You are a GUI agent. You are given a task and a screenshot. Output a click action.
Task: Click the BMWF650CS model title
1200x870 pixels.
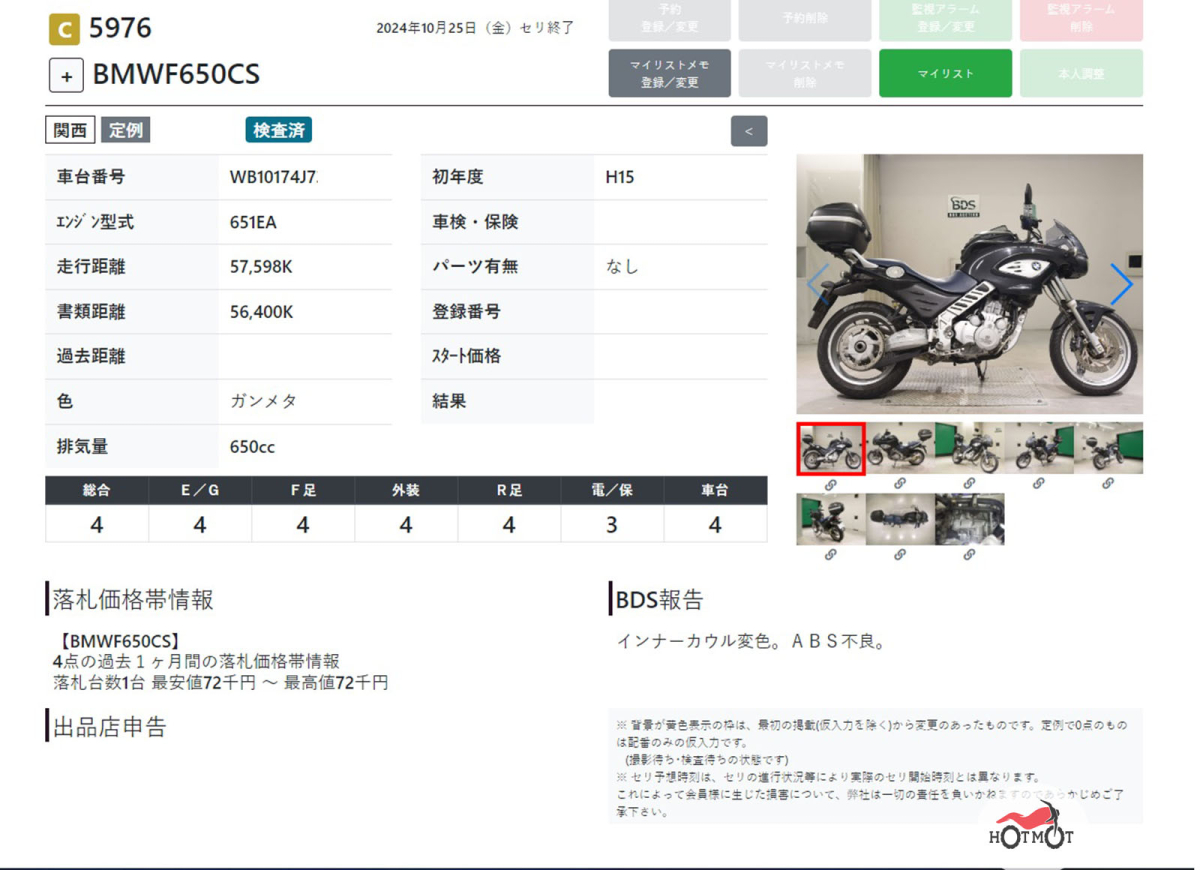coord(176,75)
